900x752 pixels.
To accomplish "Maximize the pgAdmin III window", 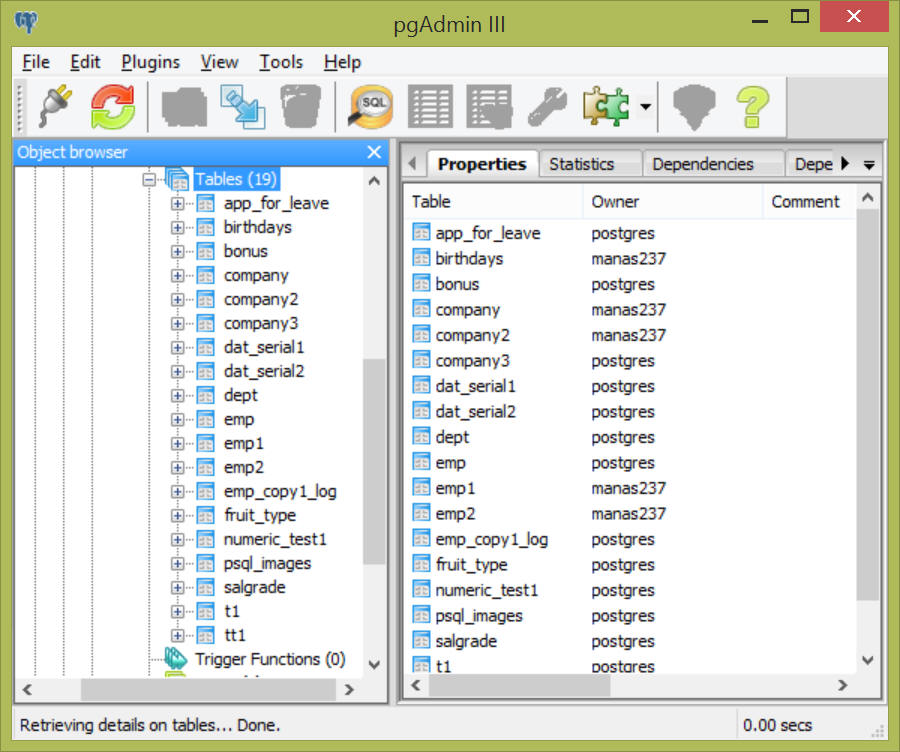I will point(799,16).
